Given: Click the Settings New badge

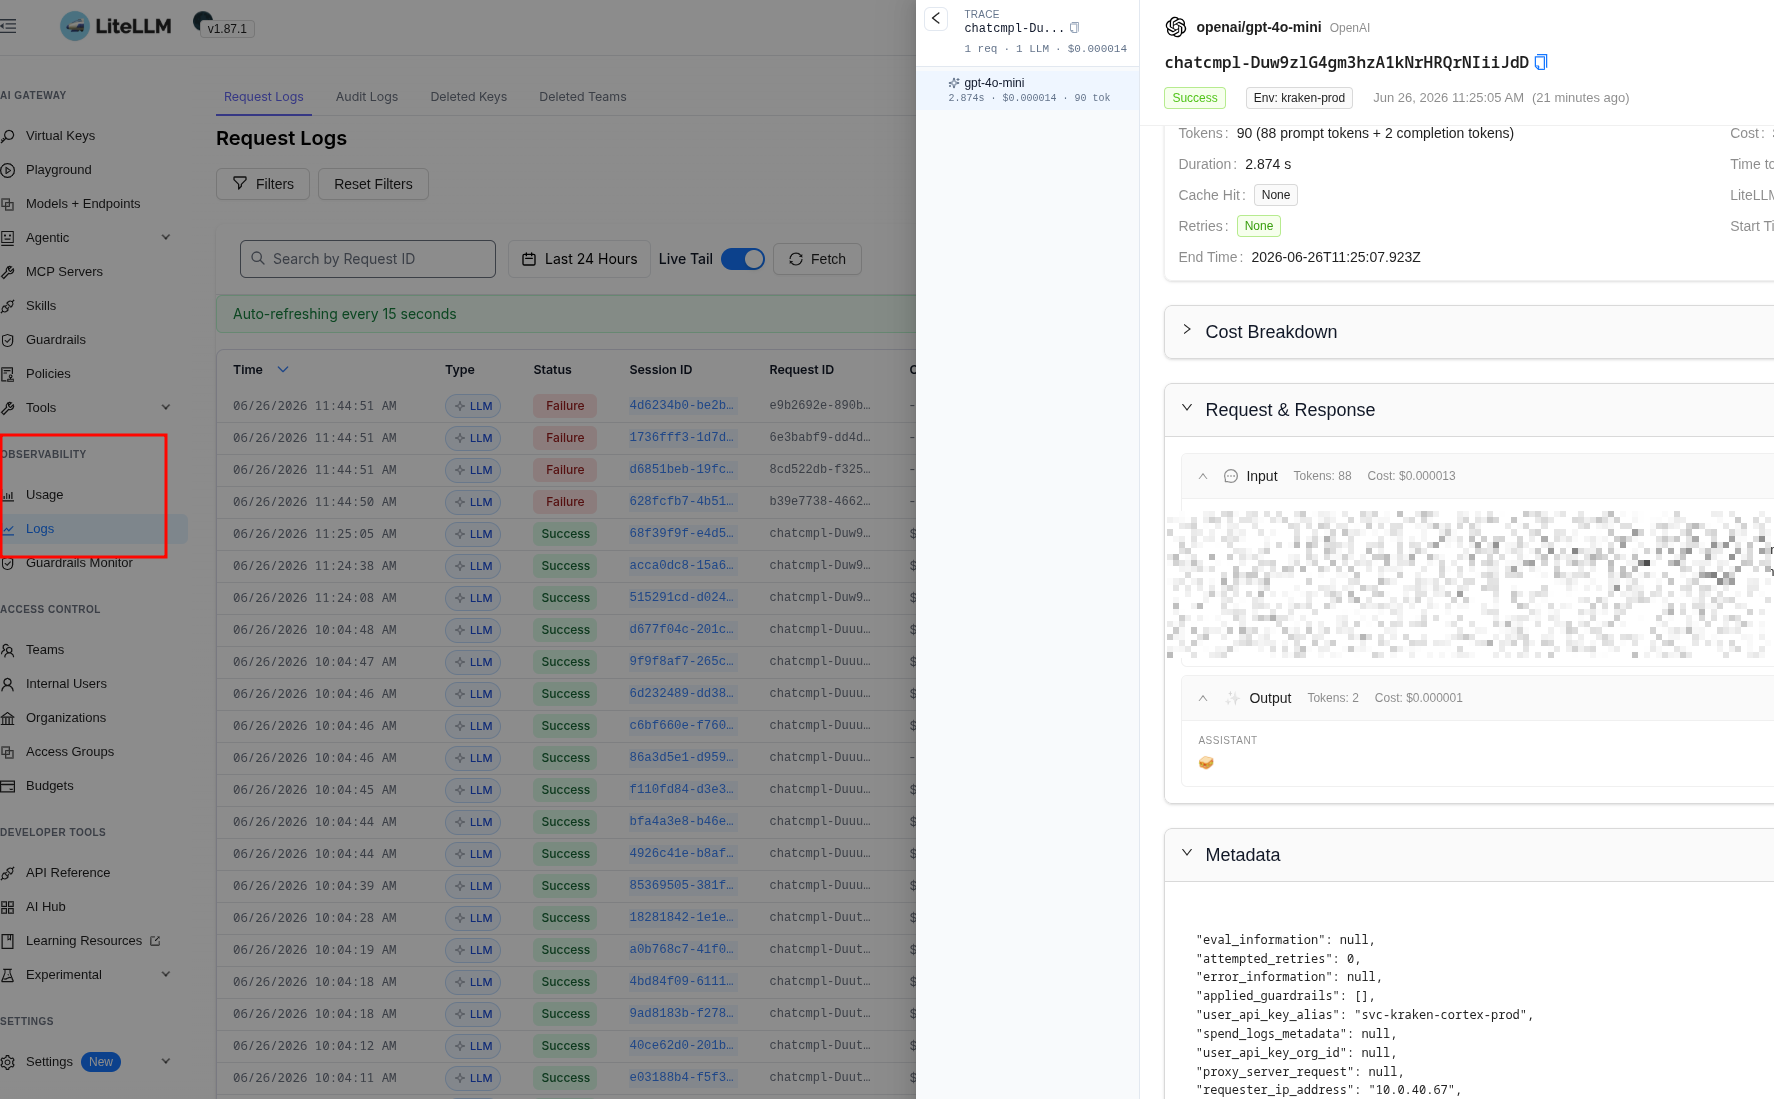Looking at the screenshot, I should point(101,1062).
